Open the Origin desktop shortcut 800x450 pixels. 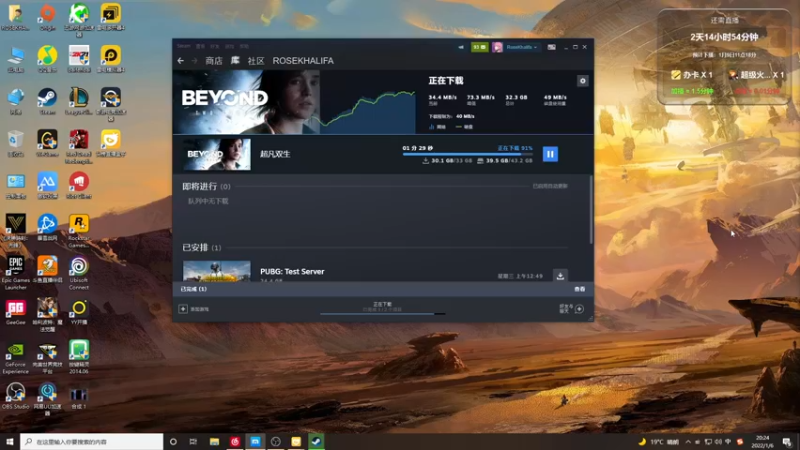click(x=47, y=18)
